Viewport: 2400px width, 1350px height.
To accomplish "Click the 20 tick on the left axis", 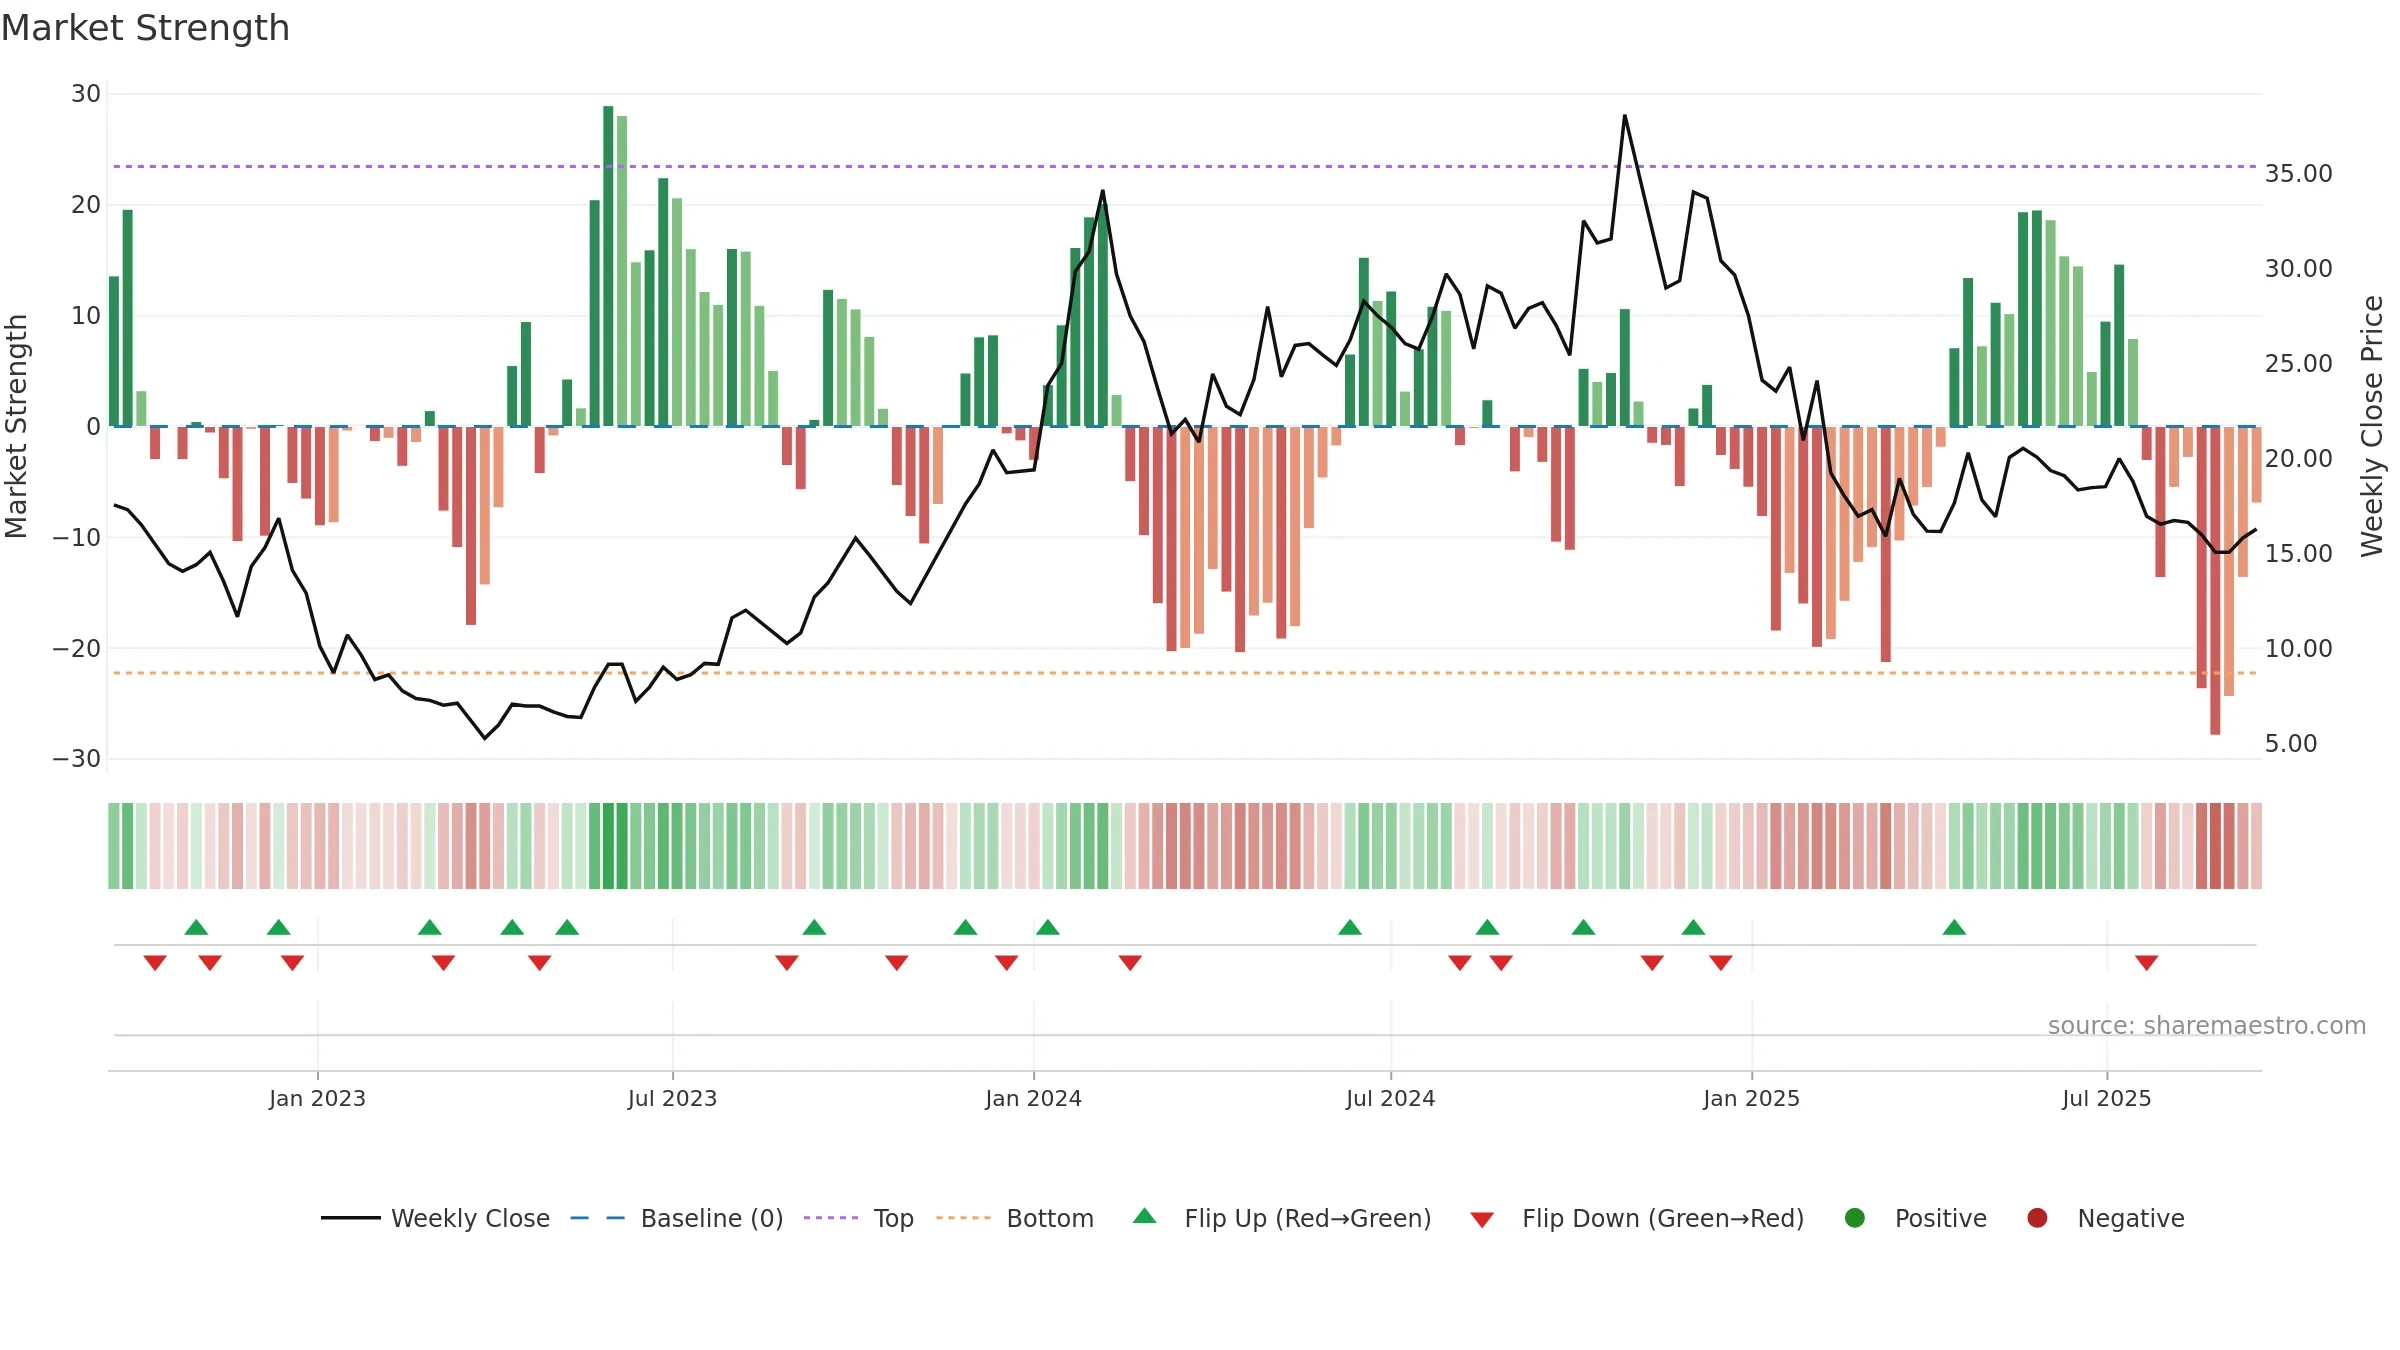I will (86, 205).
